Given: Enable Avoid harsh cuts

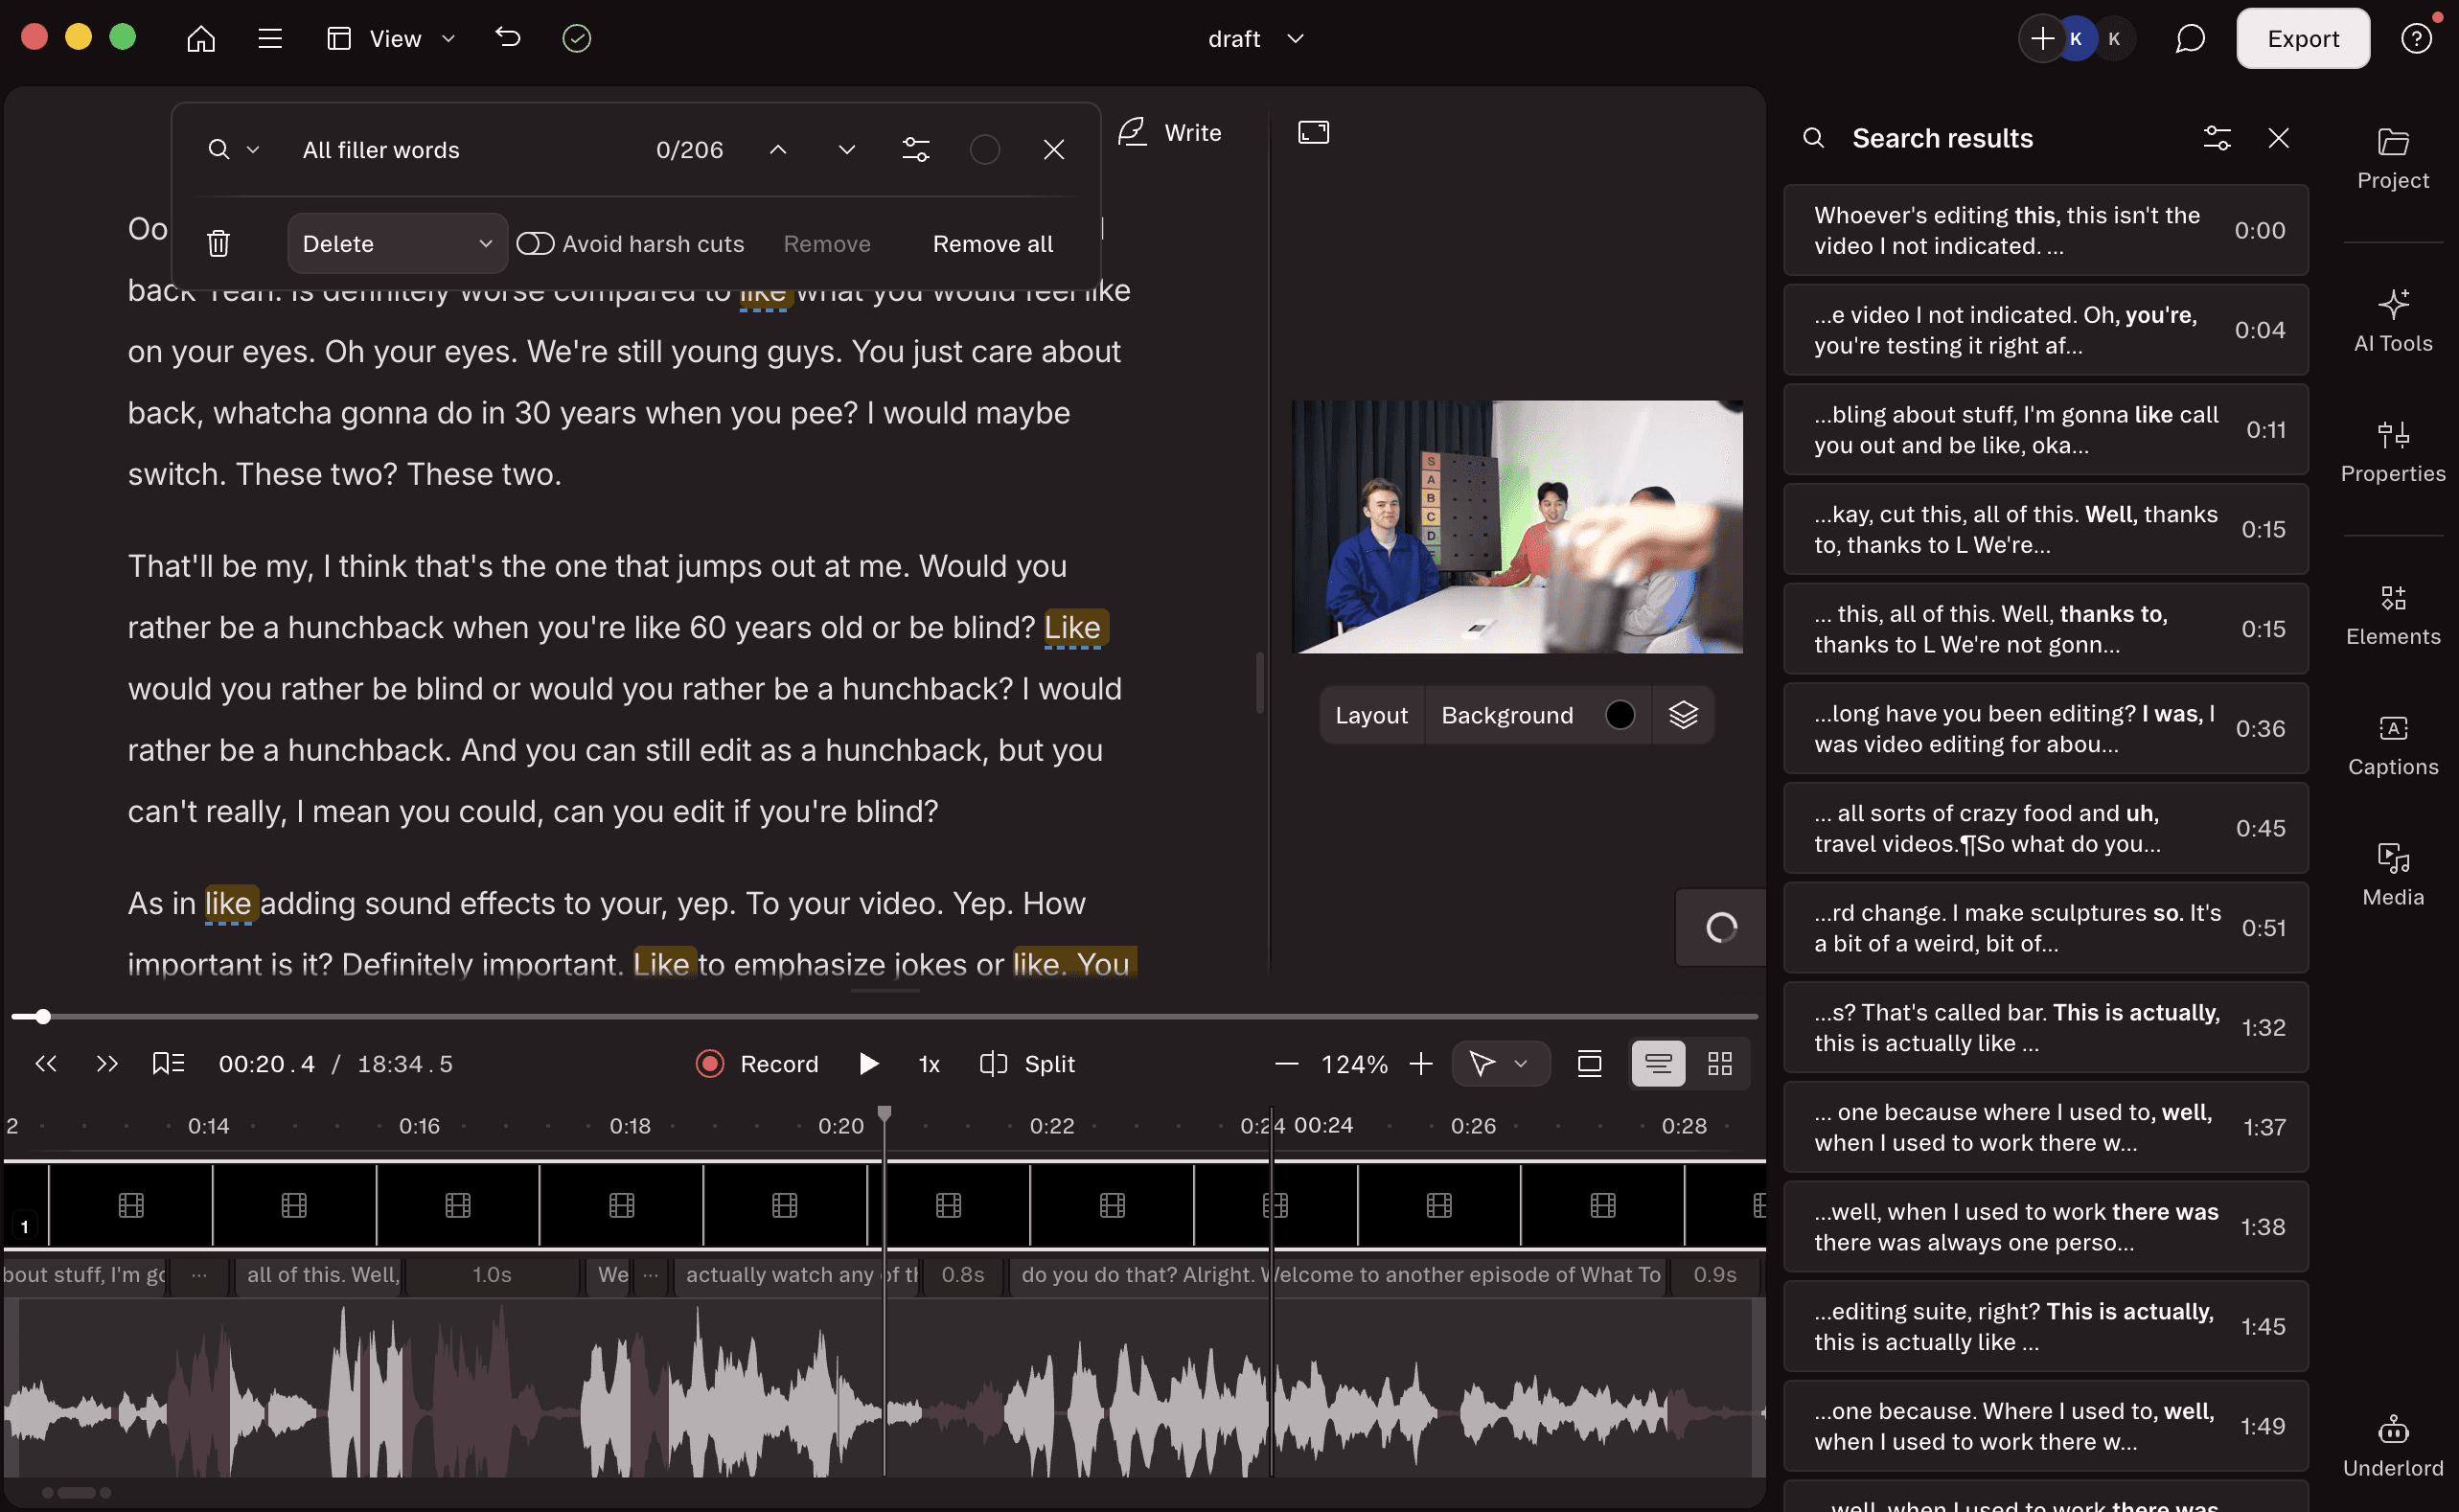Looking at the screenshot, I should [537, 243].
